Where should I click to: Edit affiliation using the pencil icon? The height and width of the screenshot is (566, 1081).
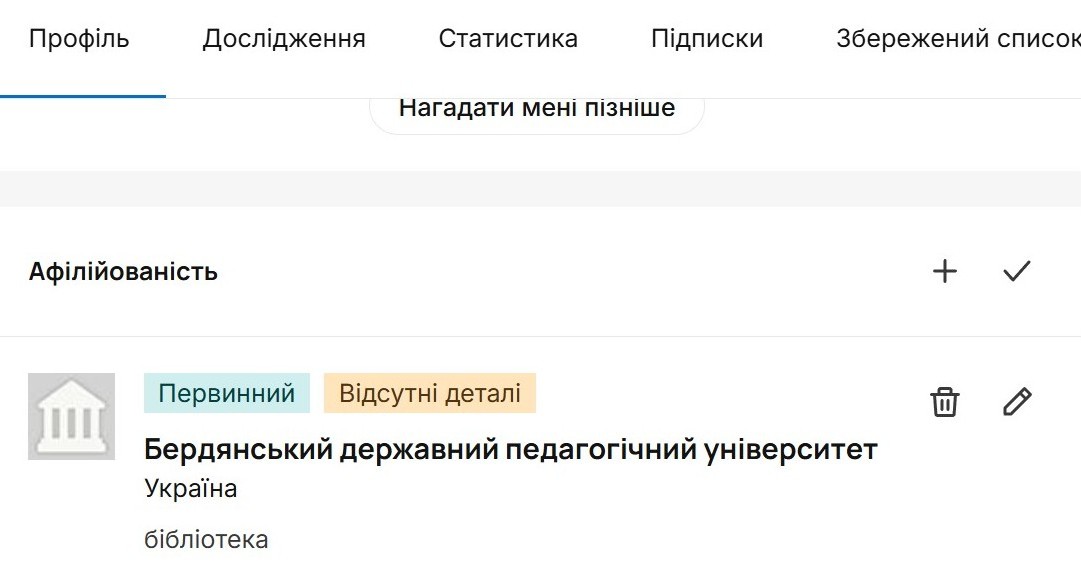pyautogui.click(x=1016, y=402)
